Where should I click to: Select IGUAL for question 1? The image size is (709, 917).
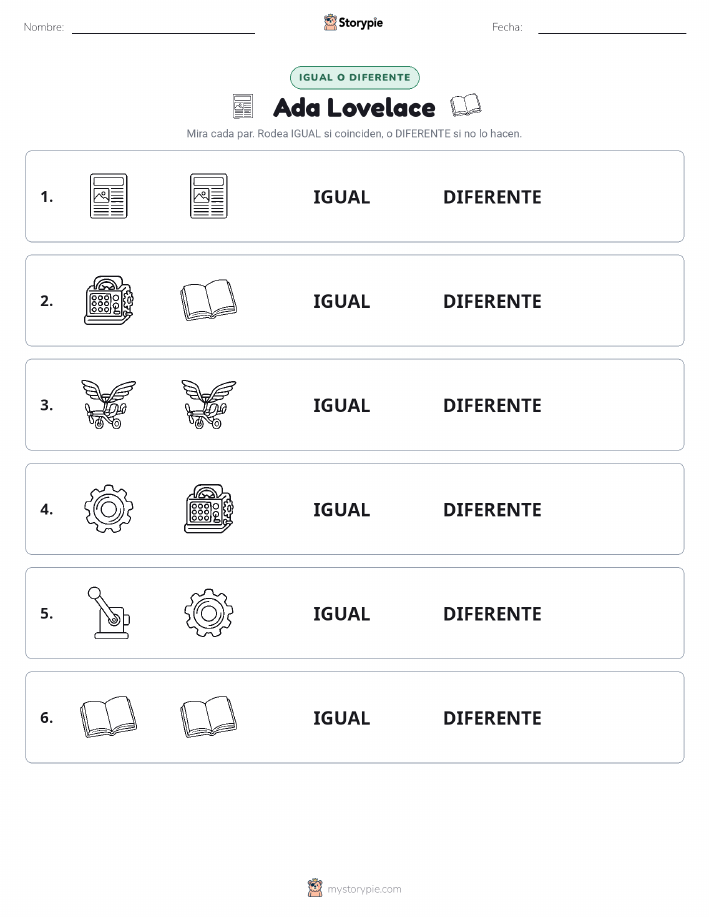(x=342, y=197)
